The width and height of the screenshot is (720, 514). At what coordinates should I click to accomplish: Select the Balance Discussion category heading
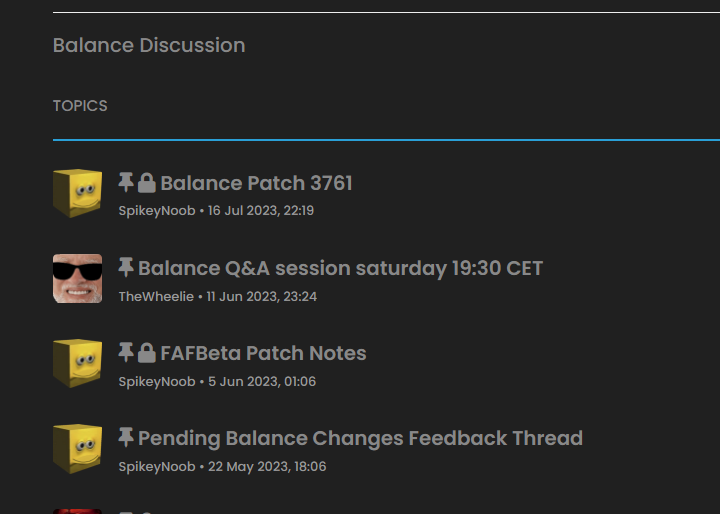(149, 45)
